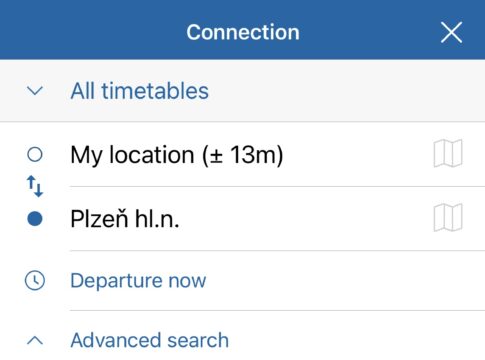Screen dimensions: 485x360
Task: Select the All timetables text label
Action: (140, 91)
